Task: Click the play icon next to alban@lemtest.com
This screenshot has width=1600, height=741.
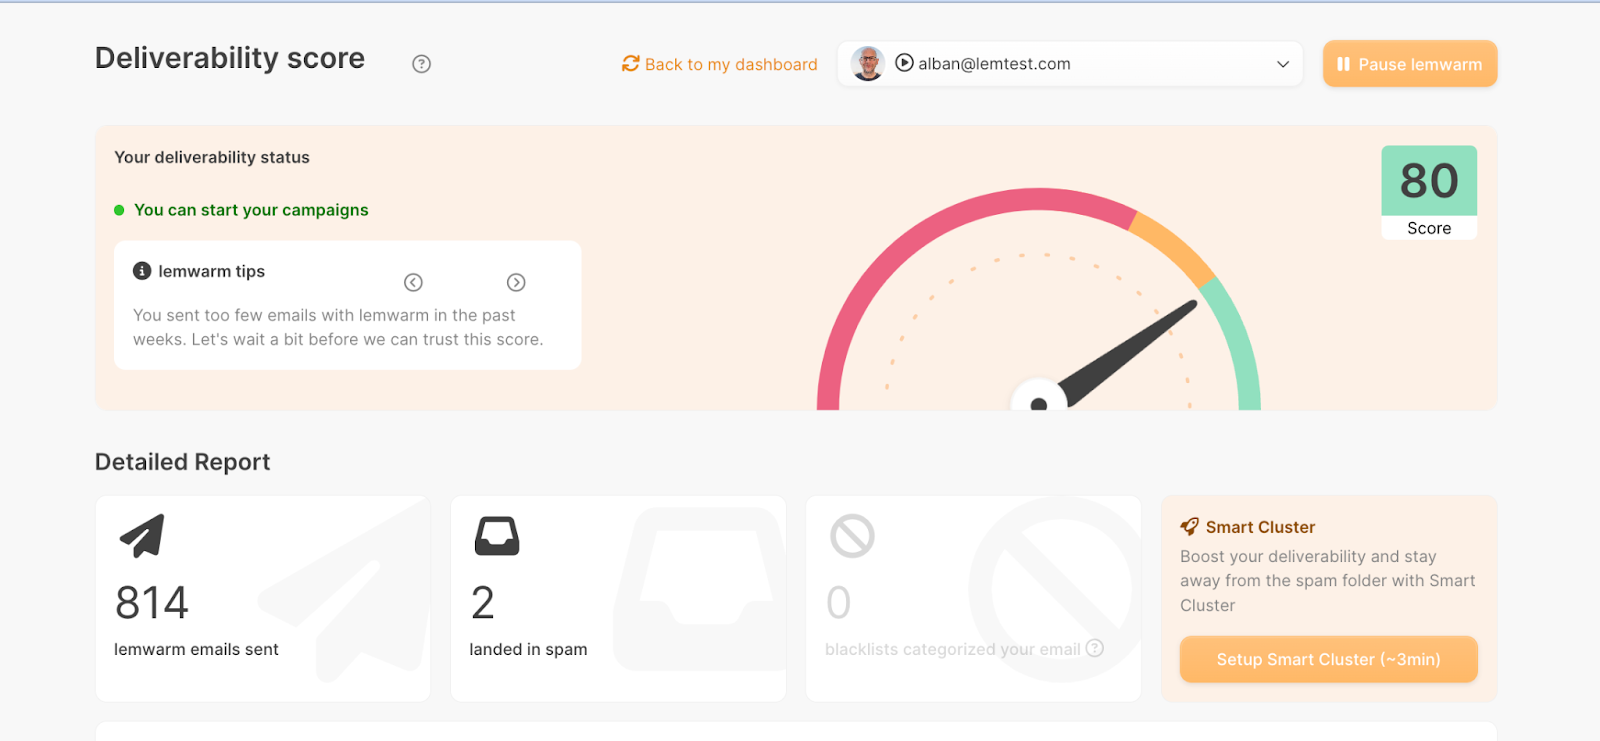Action: tap(904, 63)
